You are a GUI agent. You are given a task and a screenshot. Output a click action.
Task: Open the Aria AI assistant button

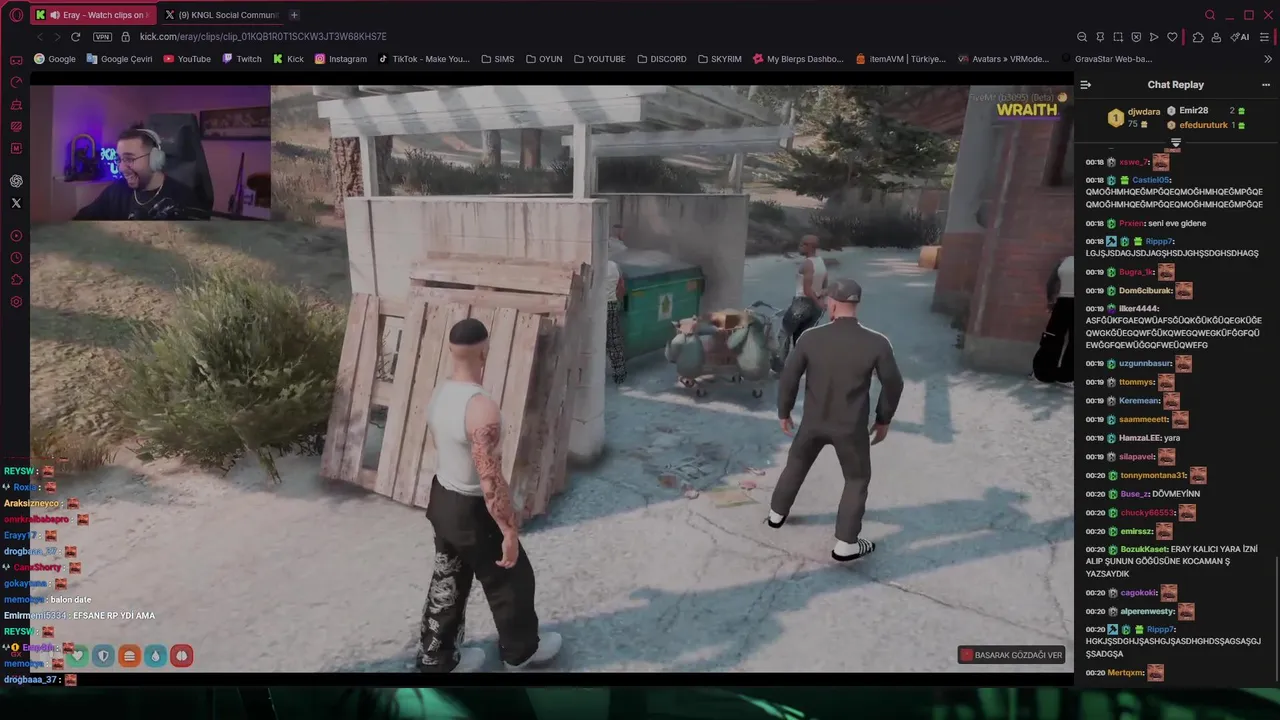1240,37
